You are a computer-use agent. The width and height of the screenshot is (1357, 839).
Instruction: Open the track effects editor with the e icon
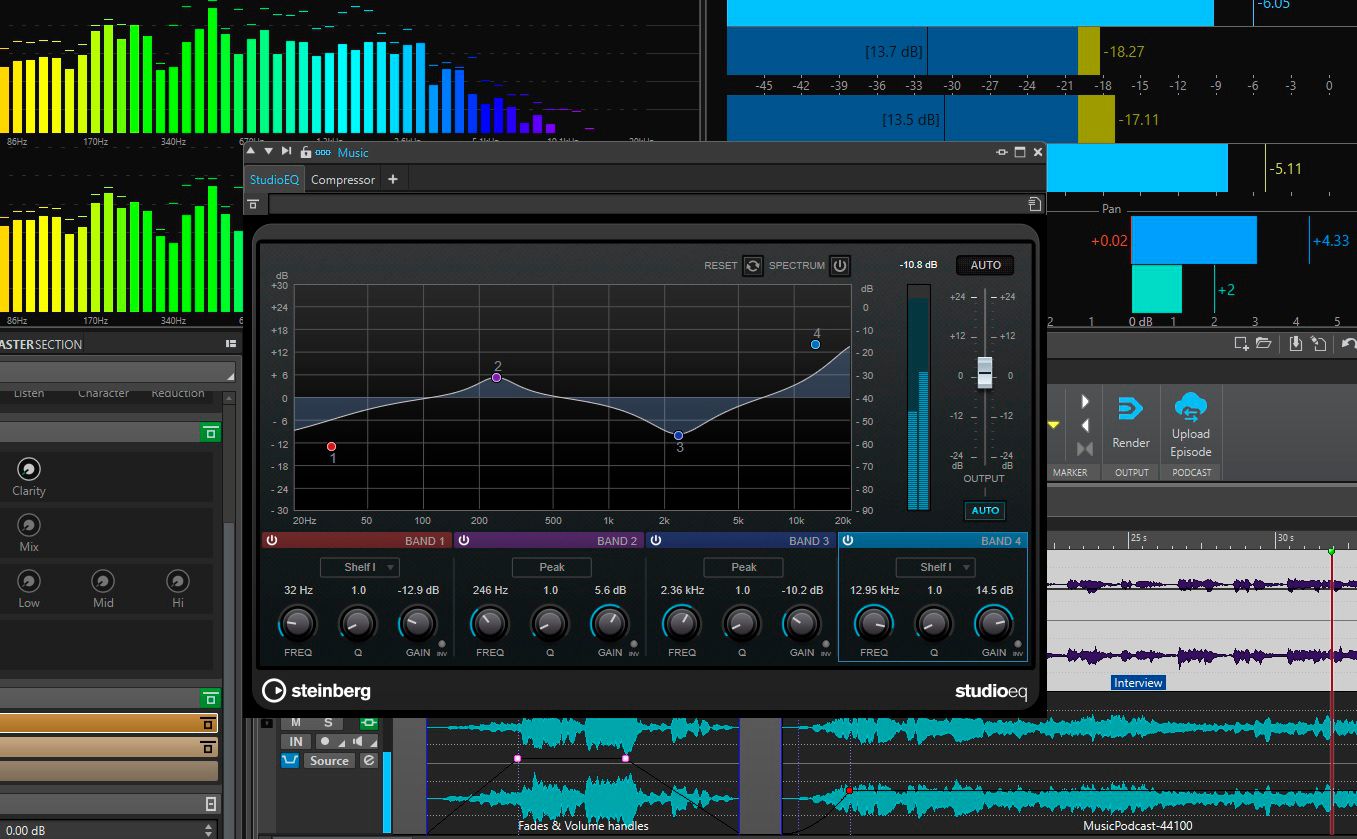[x=369, y=762]
